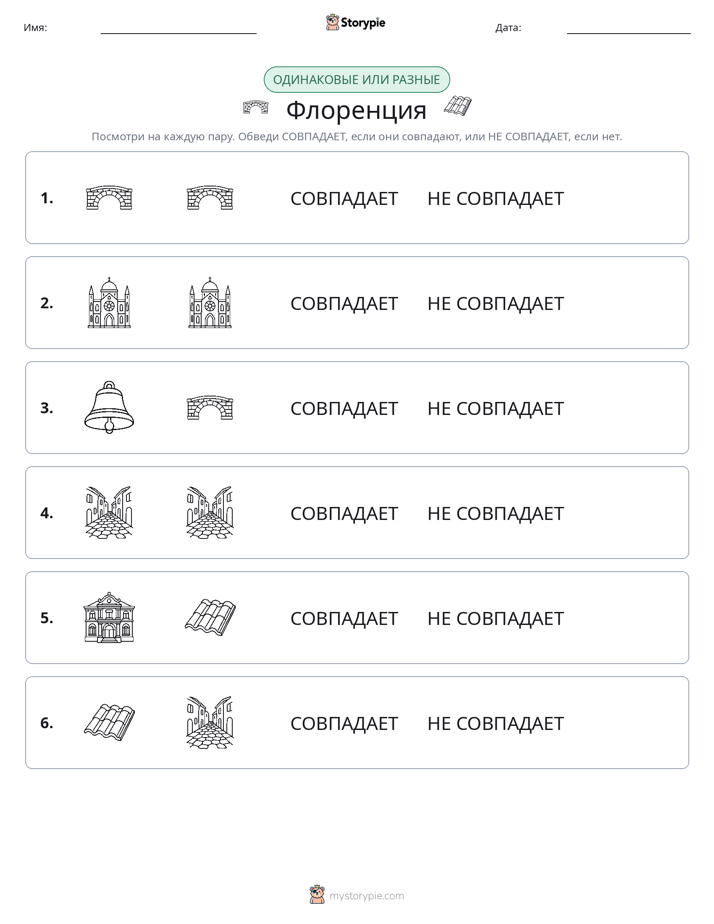Open the mystorypie.com footer link
Image resolution: width=714 pixels, height=924 pixels.
tap(357, 895)
